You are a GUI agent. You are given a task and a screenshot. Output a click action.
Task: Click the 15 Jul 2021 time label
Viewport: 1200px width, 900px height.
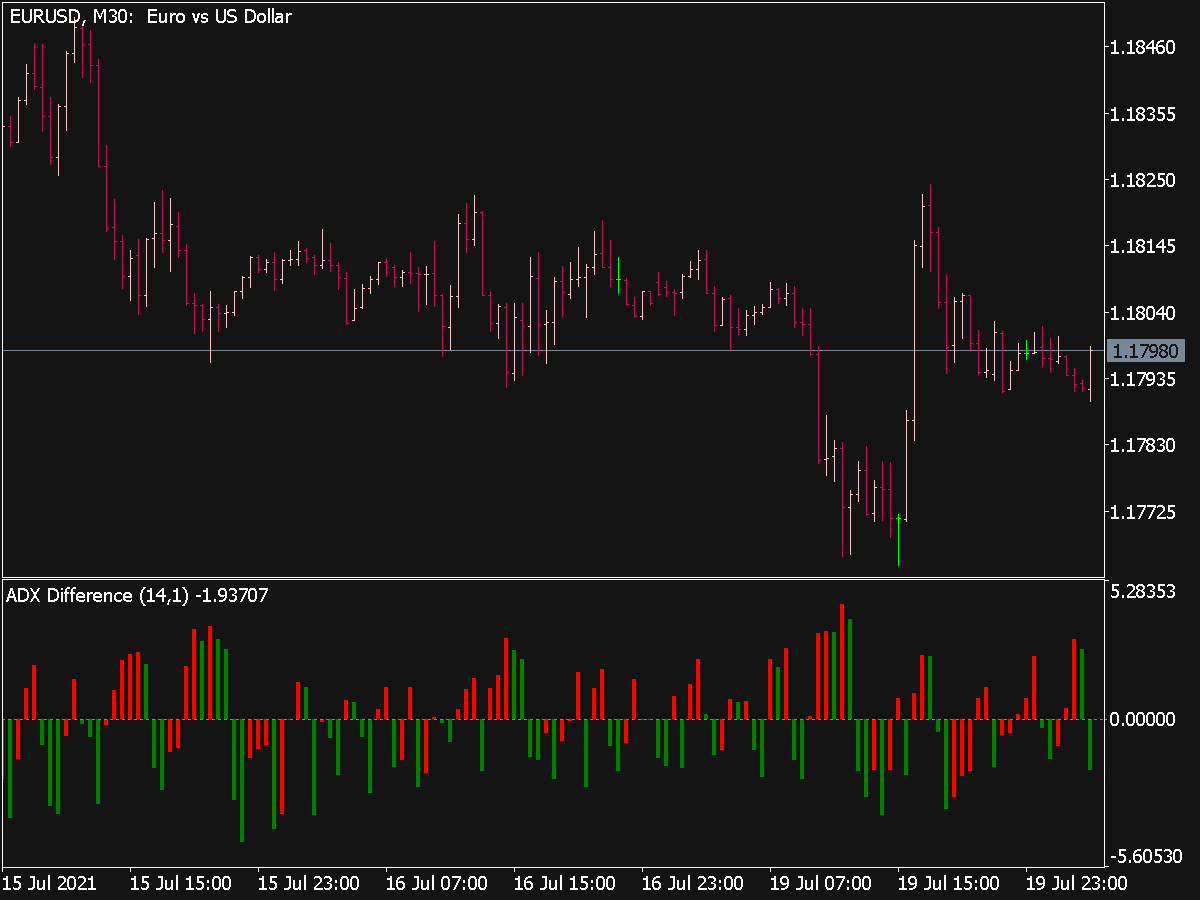click(x=49, y=883)
